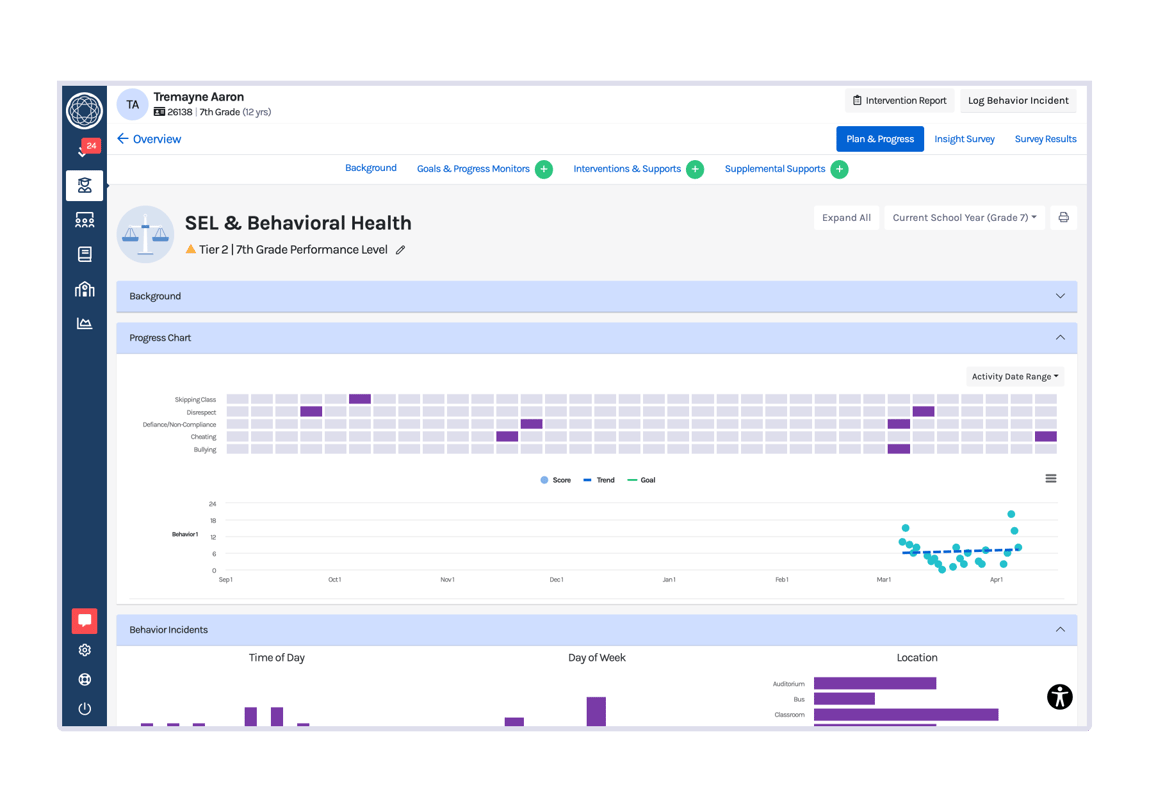The image size is (1149, 812).
Task: Print the SEL & Behavioral Health plan
Action: tap(1063, 217)
